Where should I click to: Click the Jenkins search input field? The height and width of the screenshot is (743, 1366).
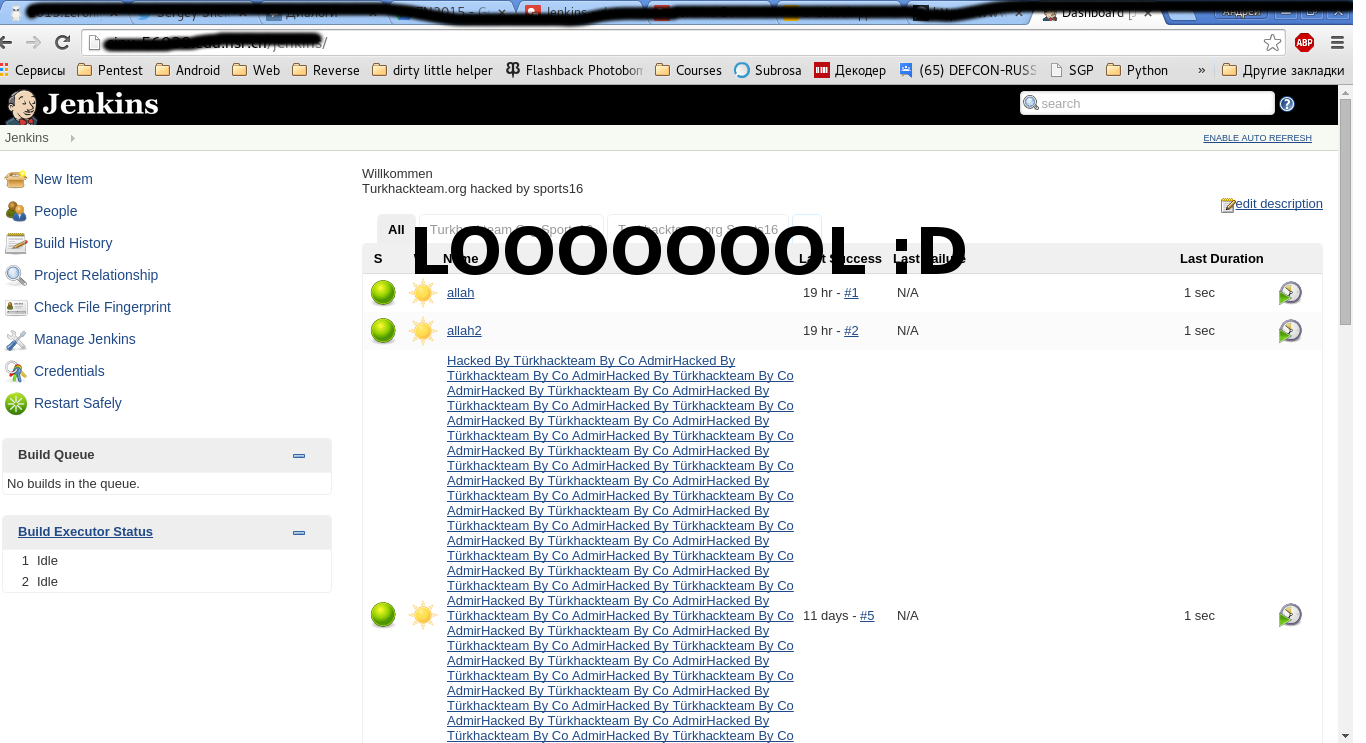tap(1147, 103)
